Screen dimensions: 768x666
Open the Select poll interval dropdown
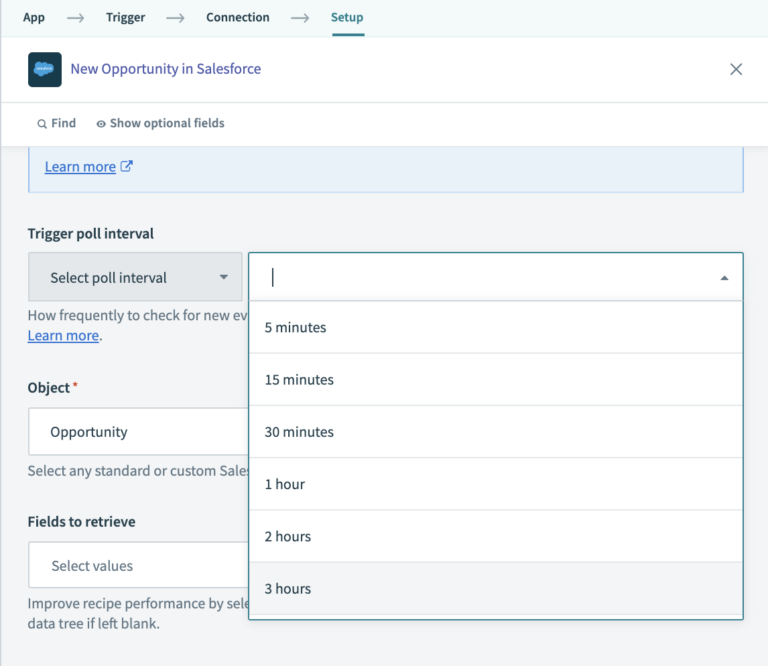(x=135, y=277)
